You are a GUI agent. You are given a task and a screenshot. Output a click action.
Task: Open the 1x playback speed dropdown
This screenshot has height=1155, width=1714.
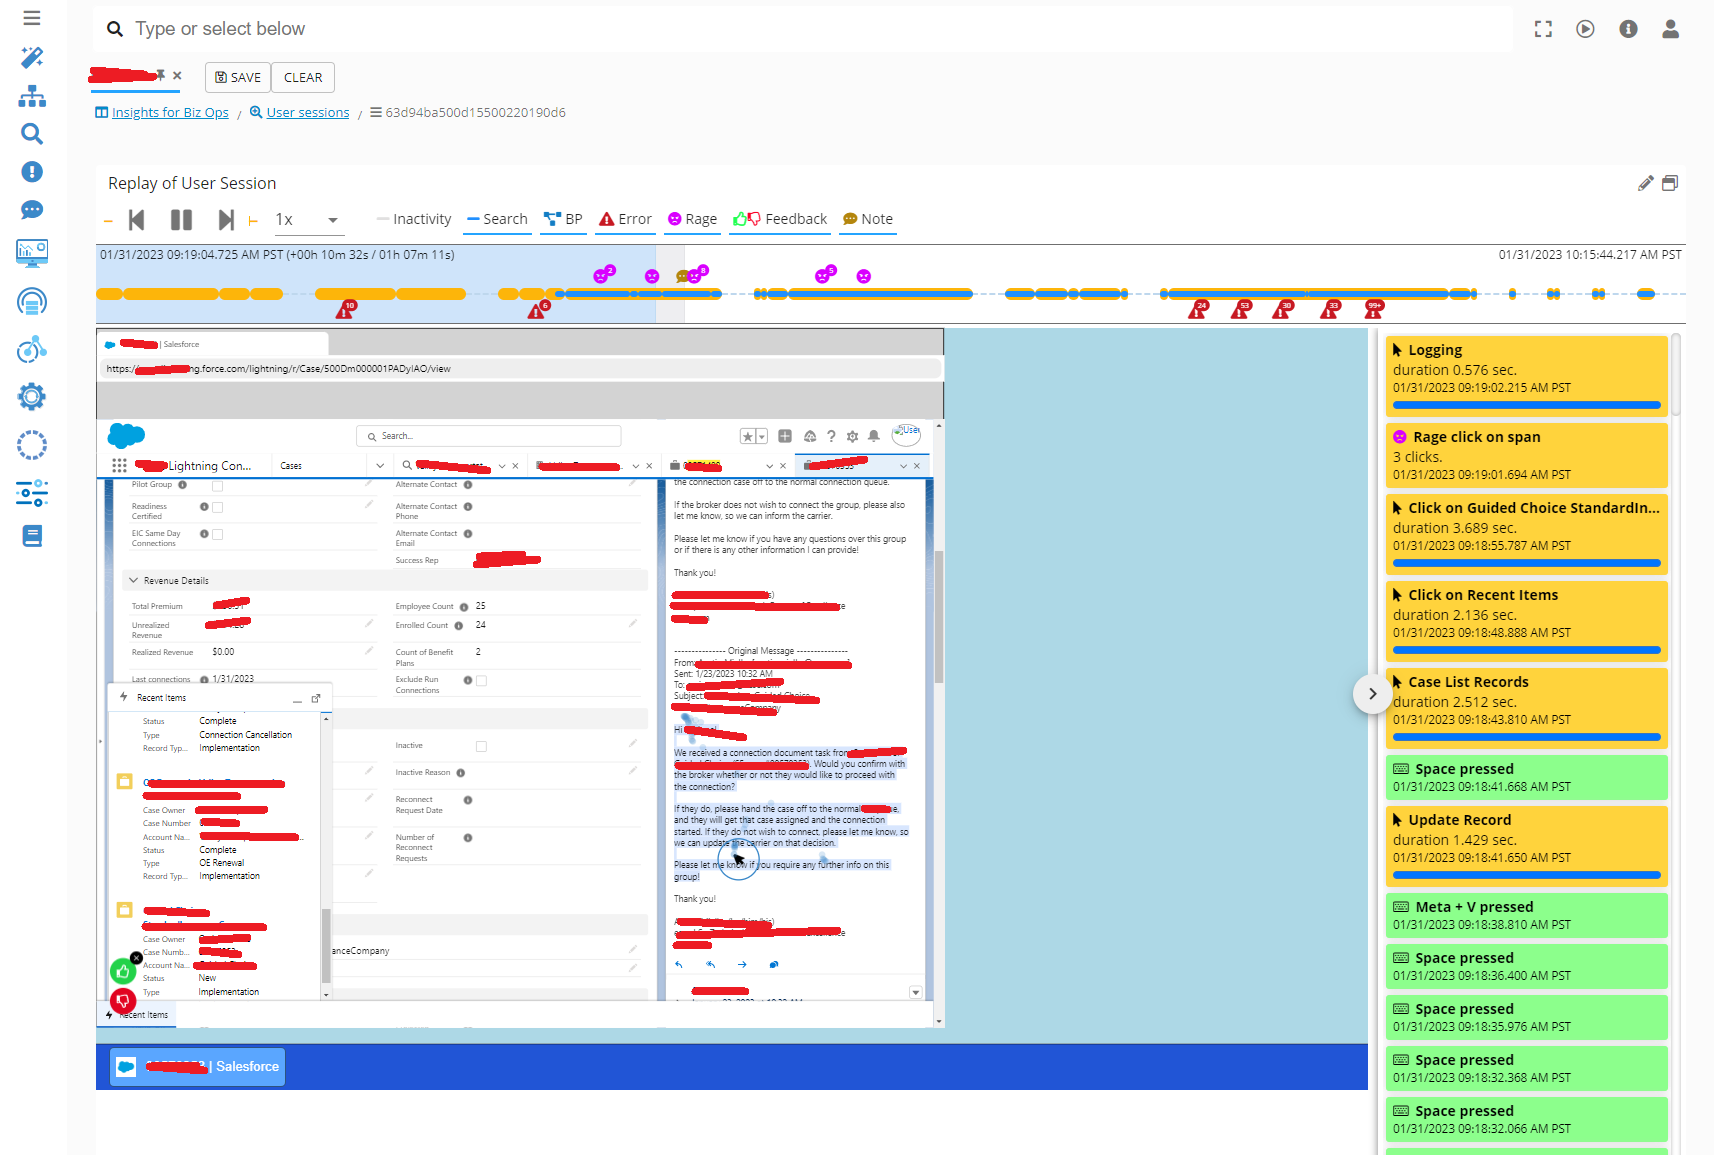pyautogui.click(x=307, y=220)
